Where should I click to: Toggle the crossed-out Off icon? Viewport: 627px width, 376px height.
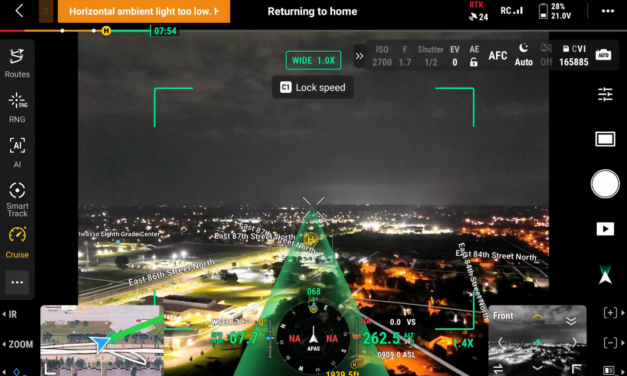pyautogui.click(x=546, y=55)
